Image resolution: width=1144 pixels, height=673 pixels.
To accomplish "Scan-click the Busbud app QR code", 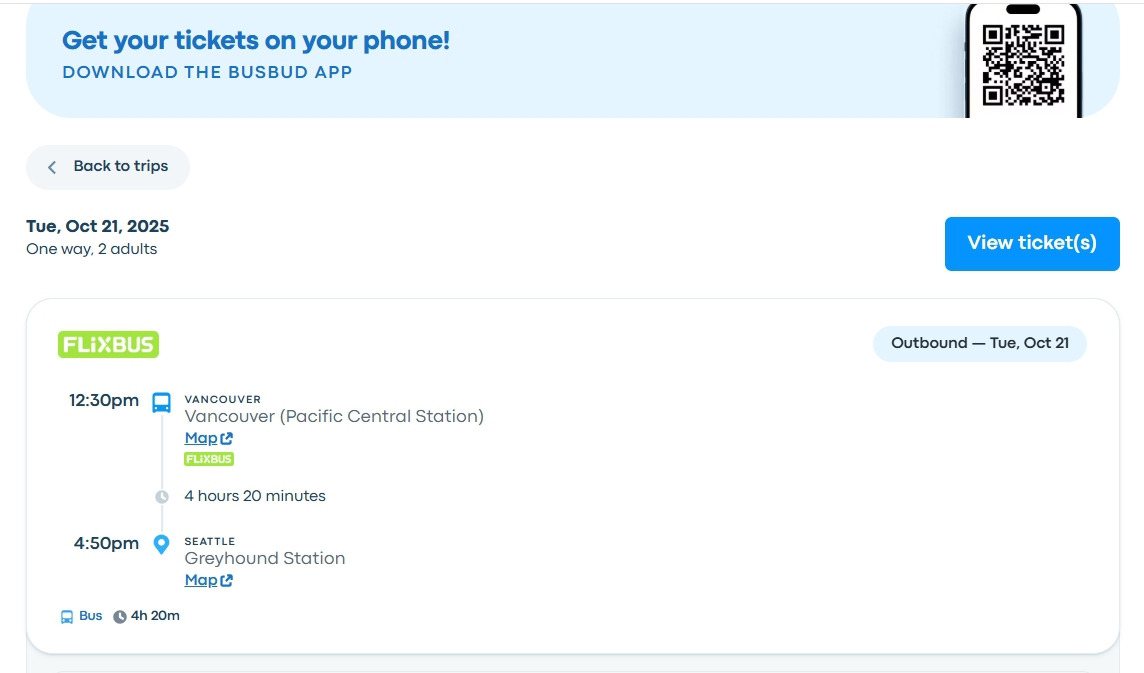I will click(1021, 65).
